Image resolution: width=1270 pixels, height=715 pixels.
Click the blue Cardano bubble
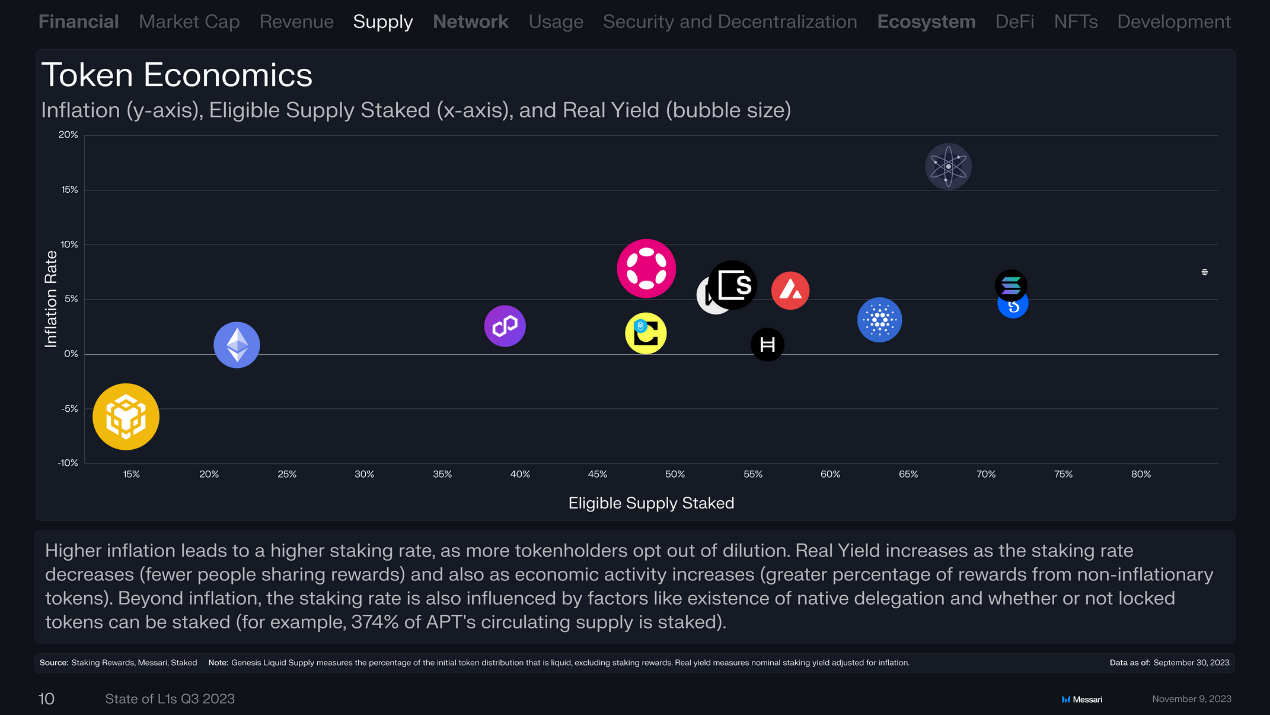(x=880, y=320)
